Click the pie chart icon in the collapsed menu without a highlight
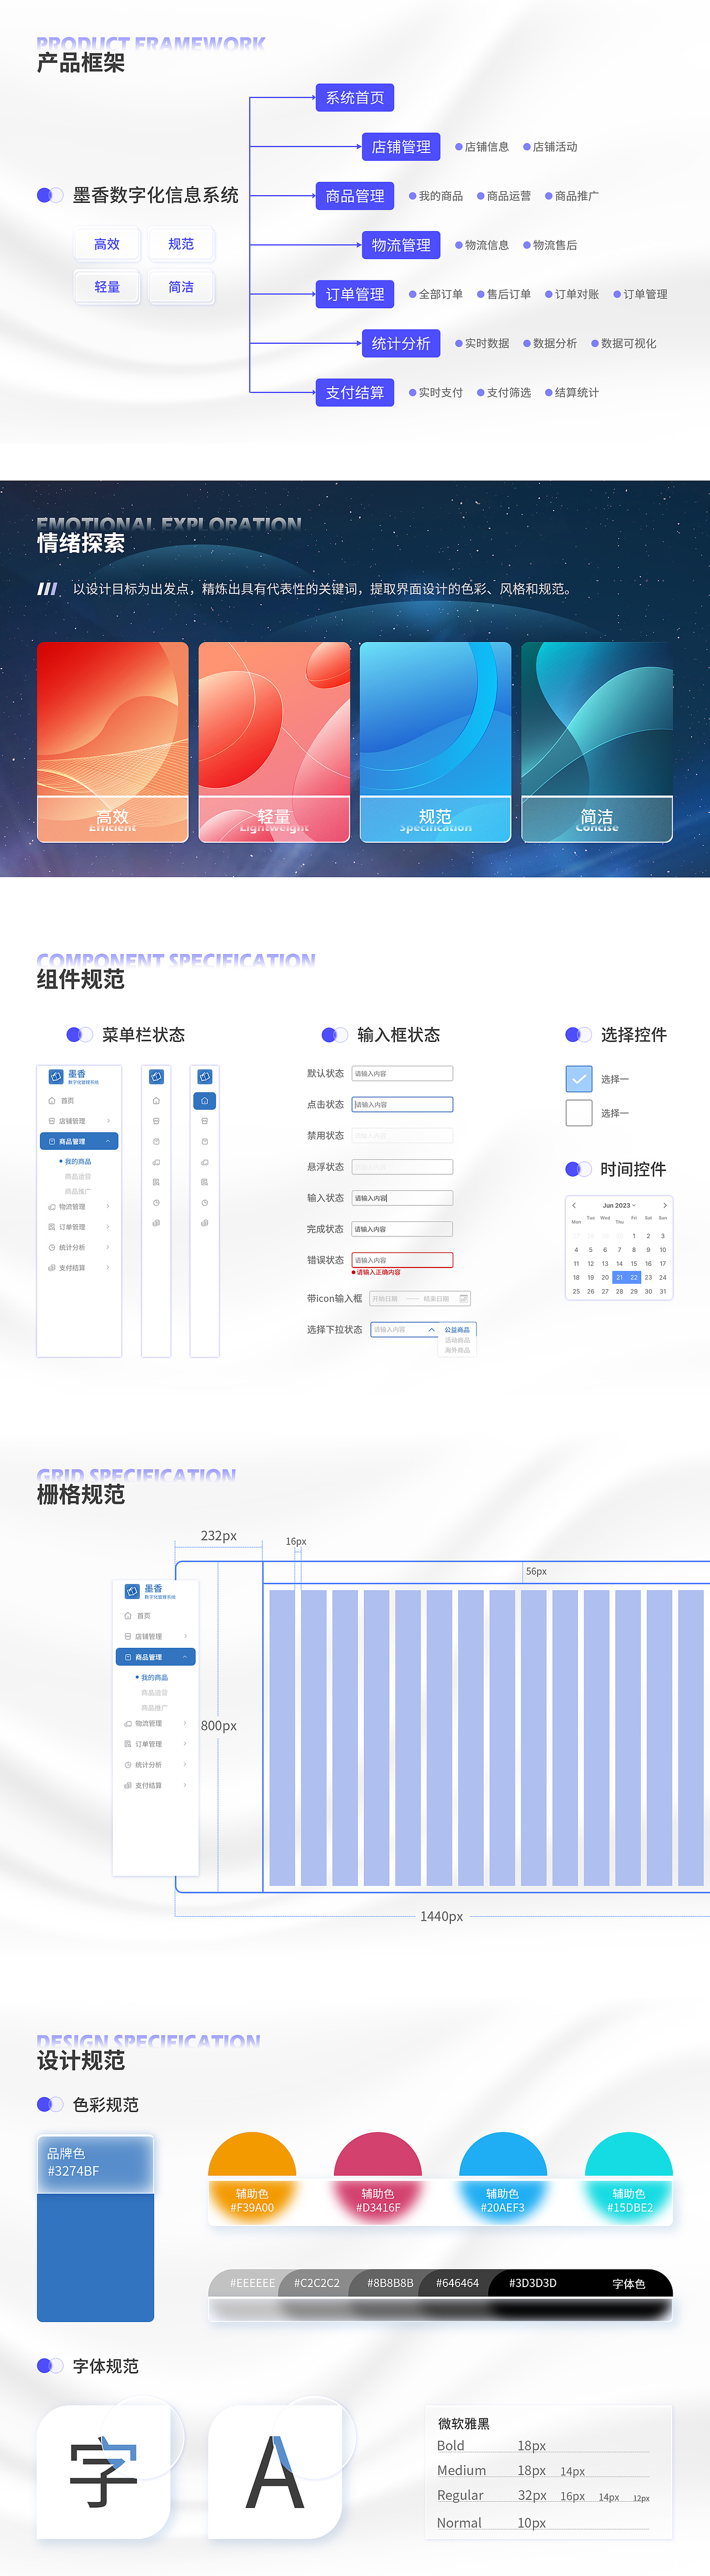 tap(156, 1203)
